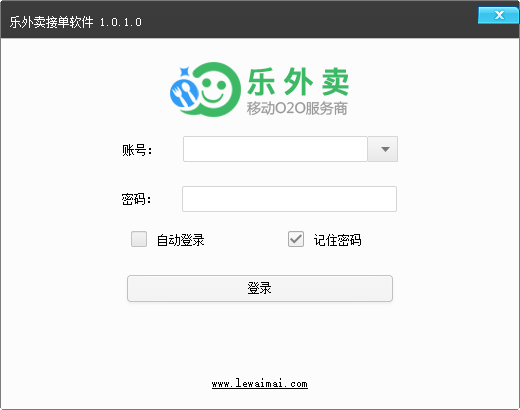
Task: Close the login window with X button
Action: click(499, 15)
